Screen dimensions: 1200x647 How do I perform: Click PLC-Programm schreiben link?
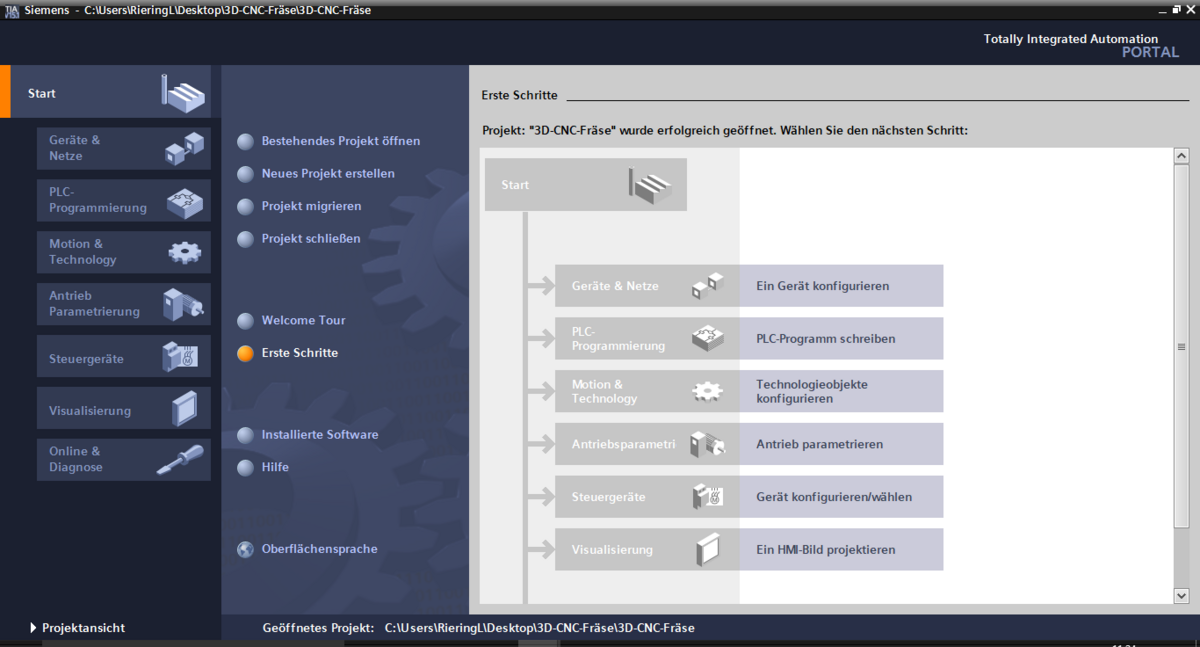point(825,339)
